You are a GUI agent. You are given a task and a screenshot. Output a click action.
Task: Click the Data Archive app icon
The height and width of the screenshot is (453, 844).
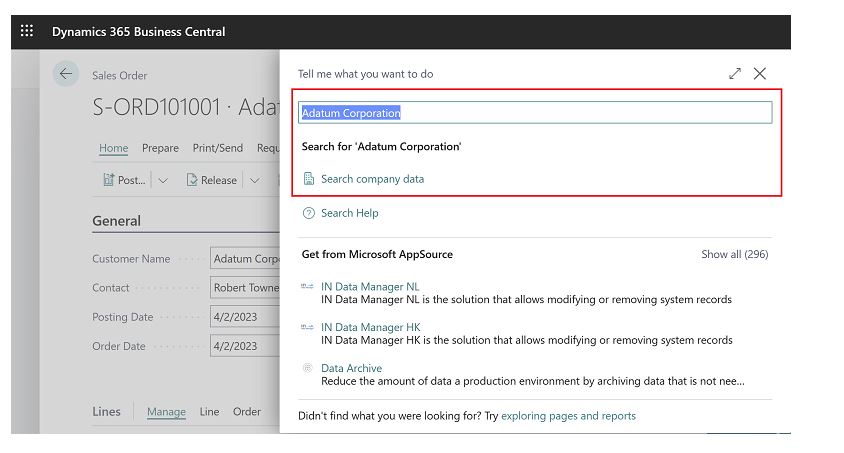point(308,369)
